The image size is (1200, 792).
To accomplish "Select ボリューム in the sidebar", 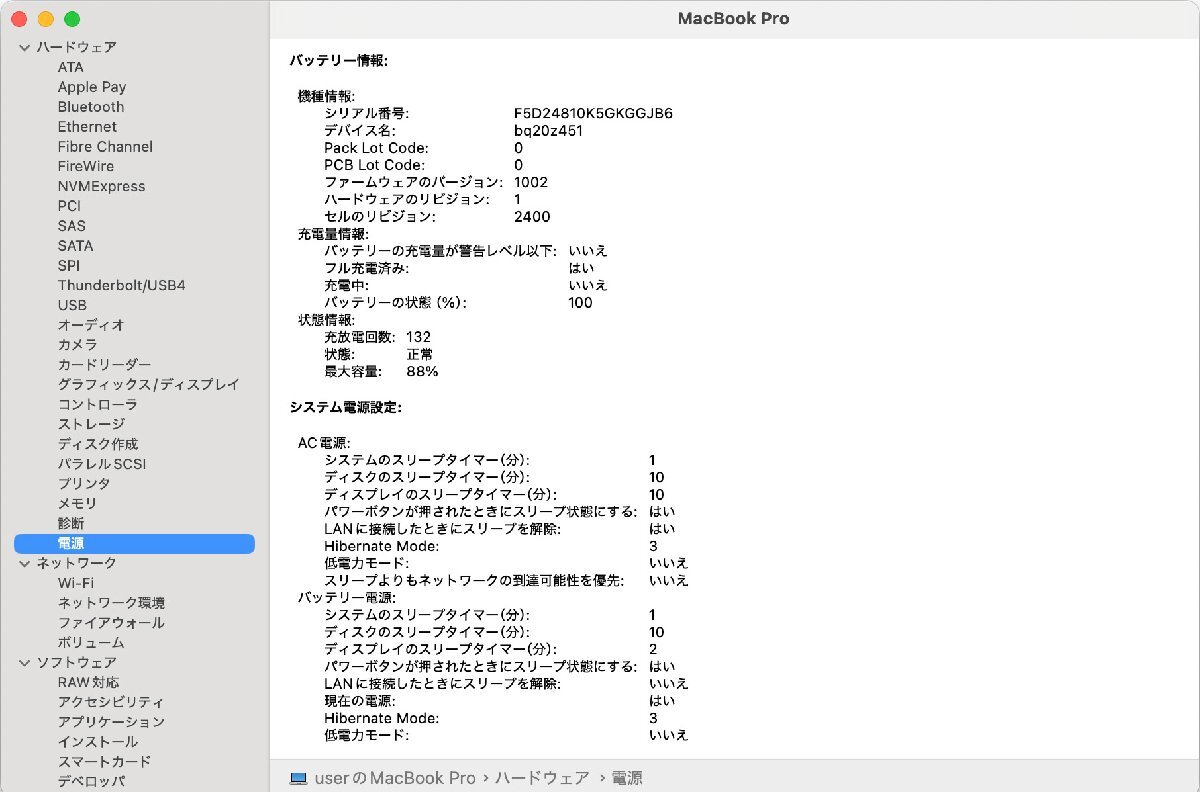I will point(91,642).
